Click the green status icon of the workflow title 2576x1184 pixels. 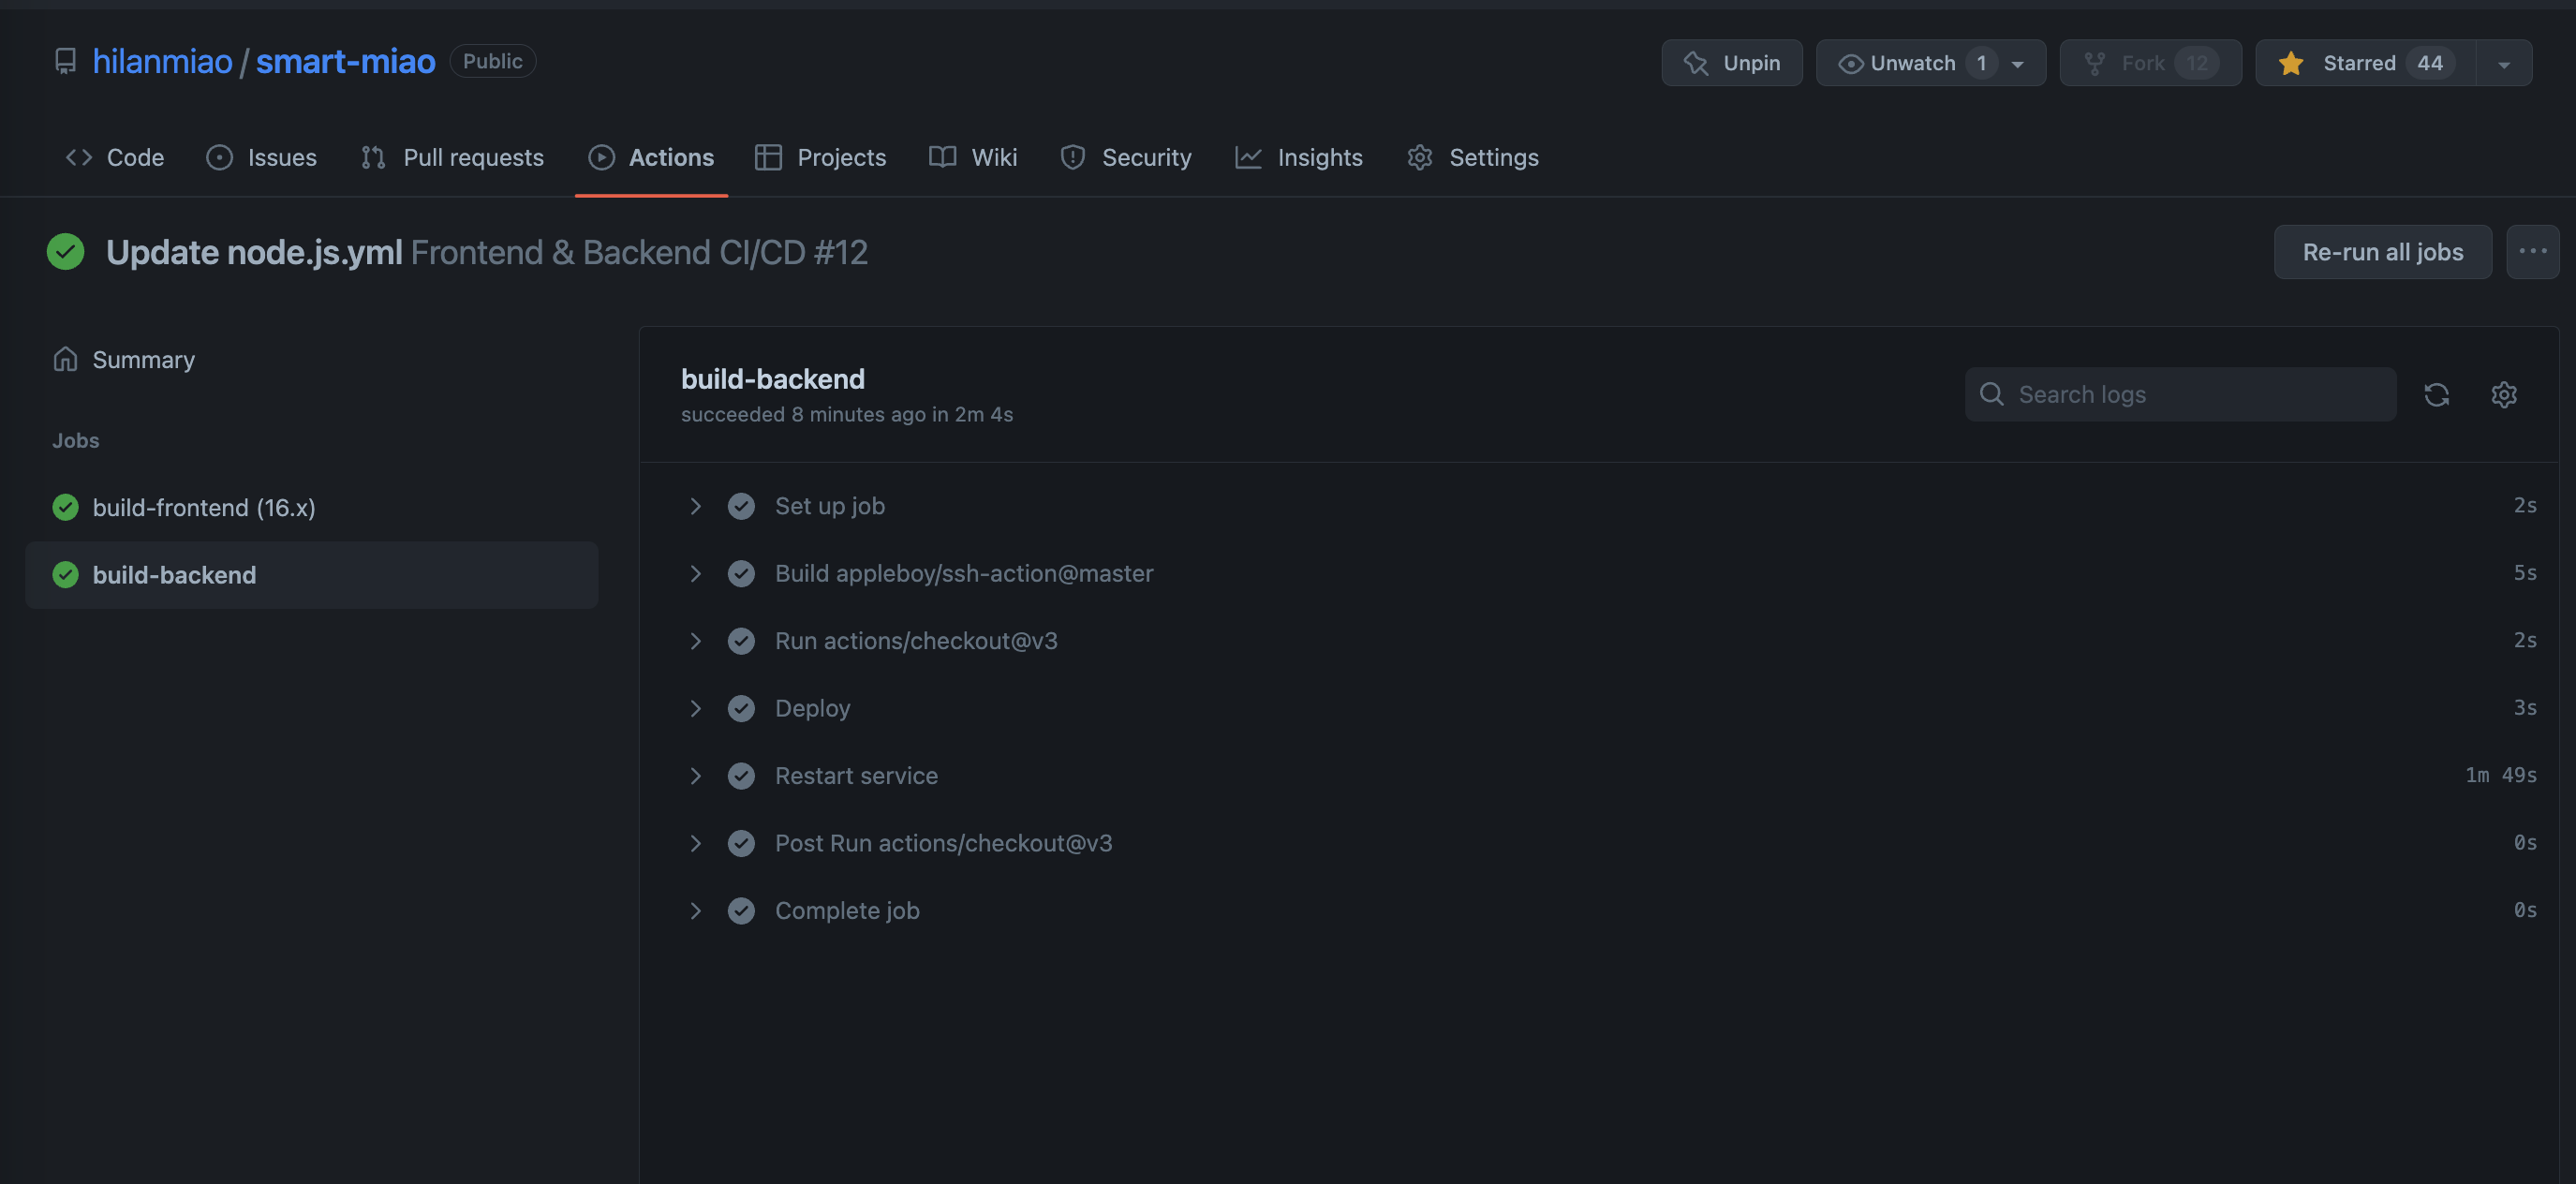65,252
